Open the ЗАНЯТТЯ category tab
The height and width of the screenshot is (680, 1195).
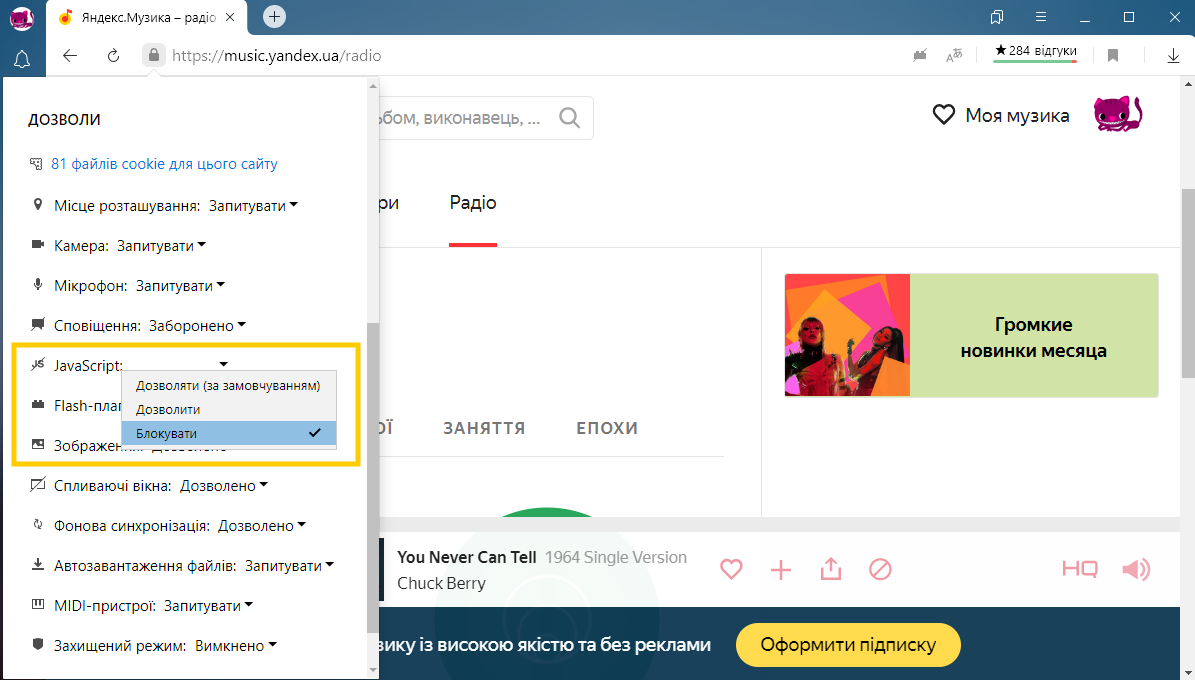click(x=484, y=428)
